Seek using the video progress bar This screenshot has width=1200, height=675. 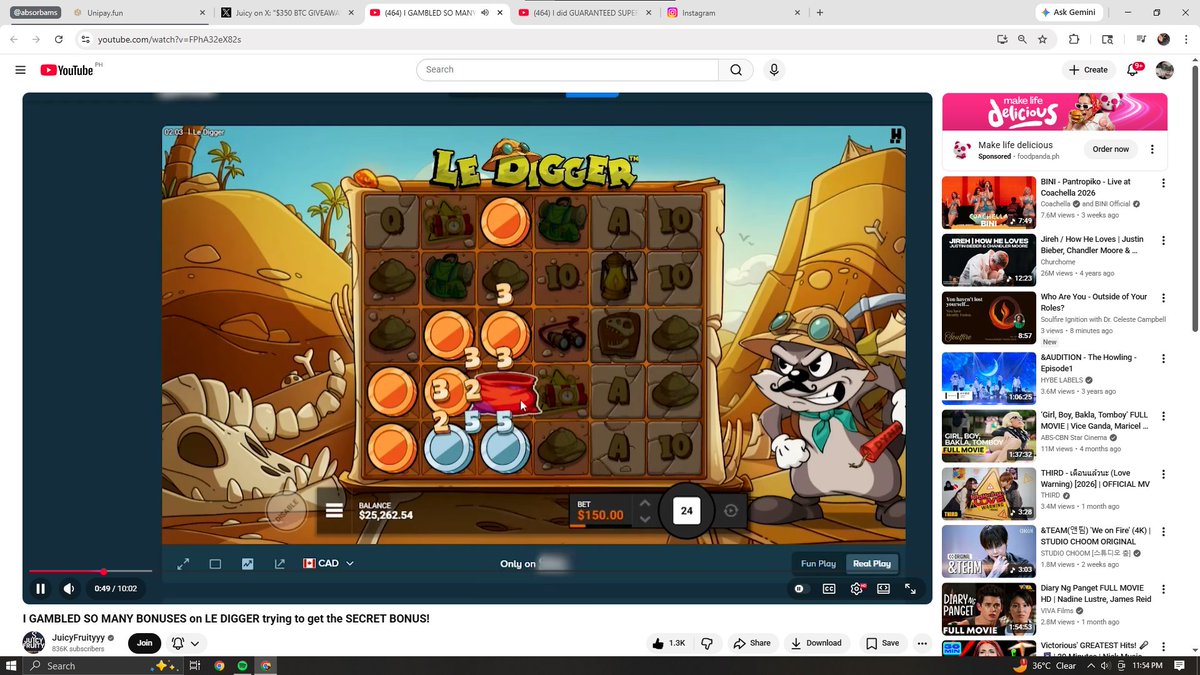(x=90, y=572)
